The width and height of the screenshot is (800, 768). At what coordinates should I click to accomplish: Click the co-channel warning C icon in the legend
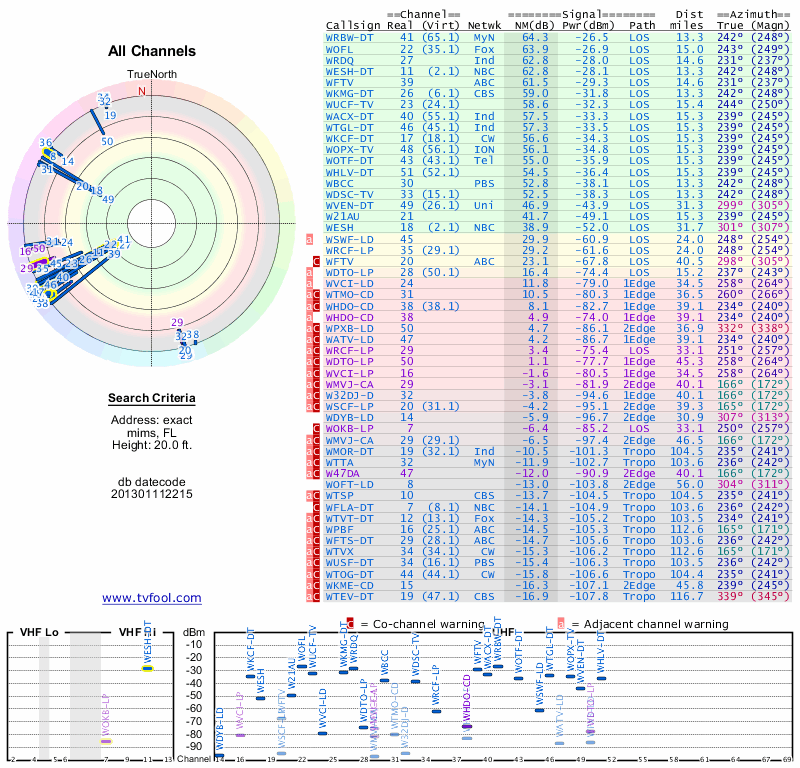point(350,623)
